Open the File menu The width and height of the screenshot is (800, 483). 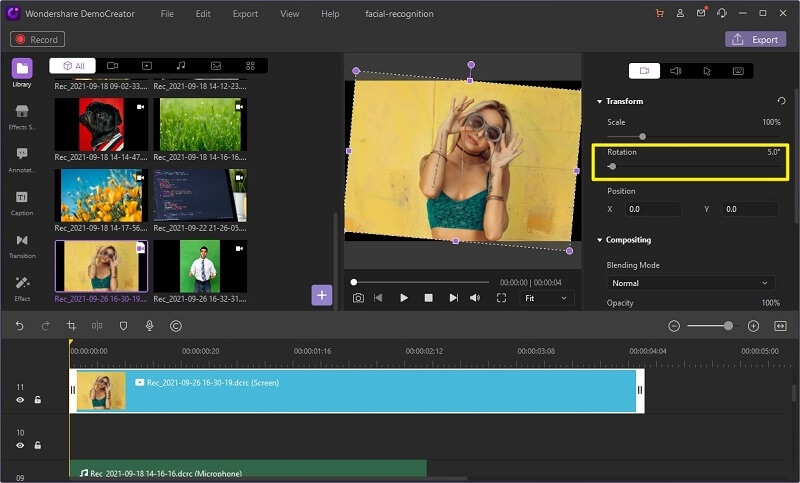click(x=167, y=14)
